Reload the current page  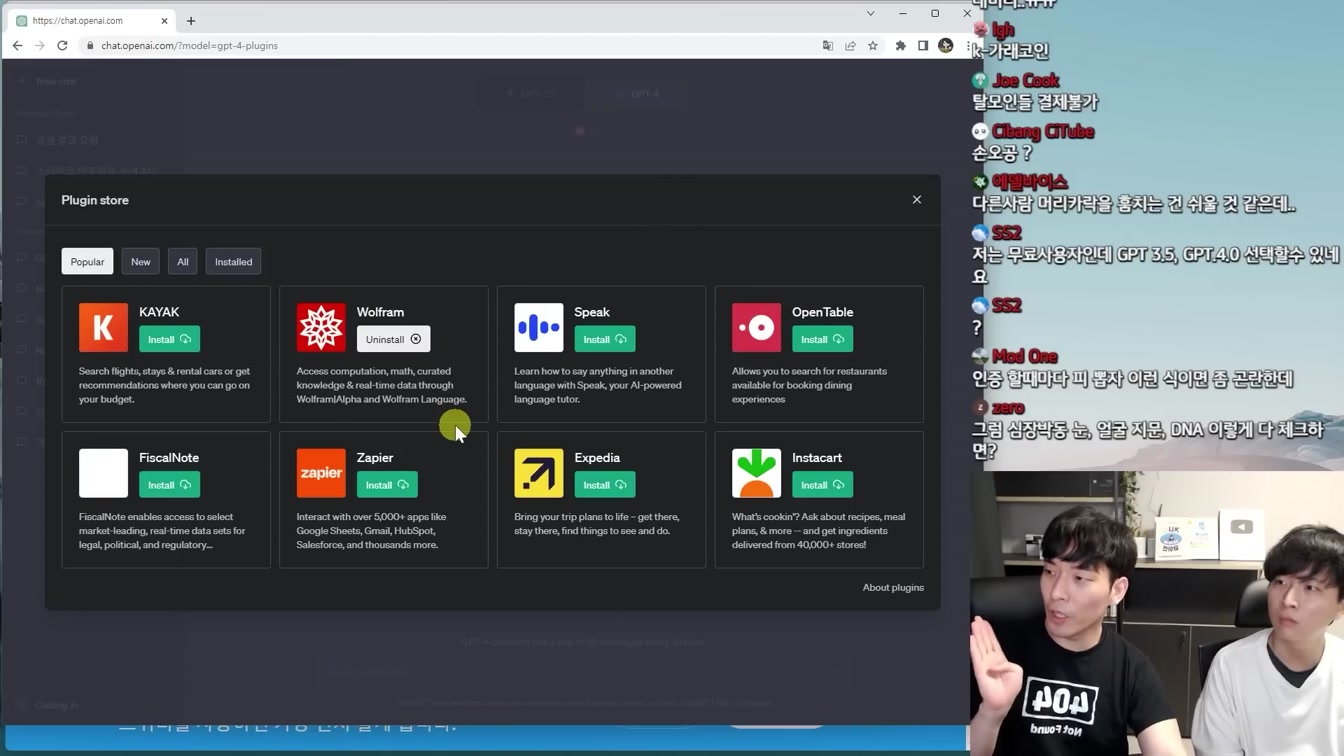(62, 45)
